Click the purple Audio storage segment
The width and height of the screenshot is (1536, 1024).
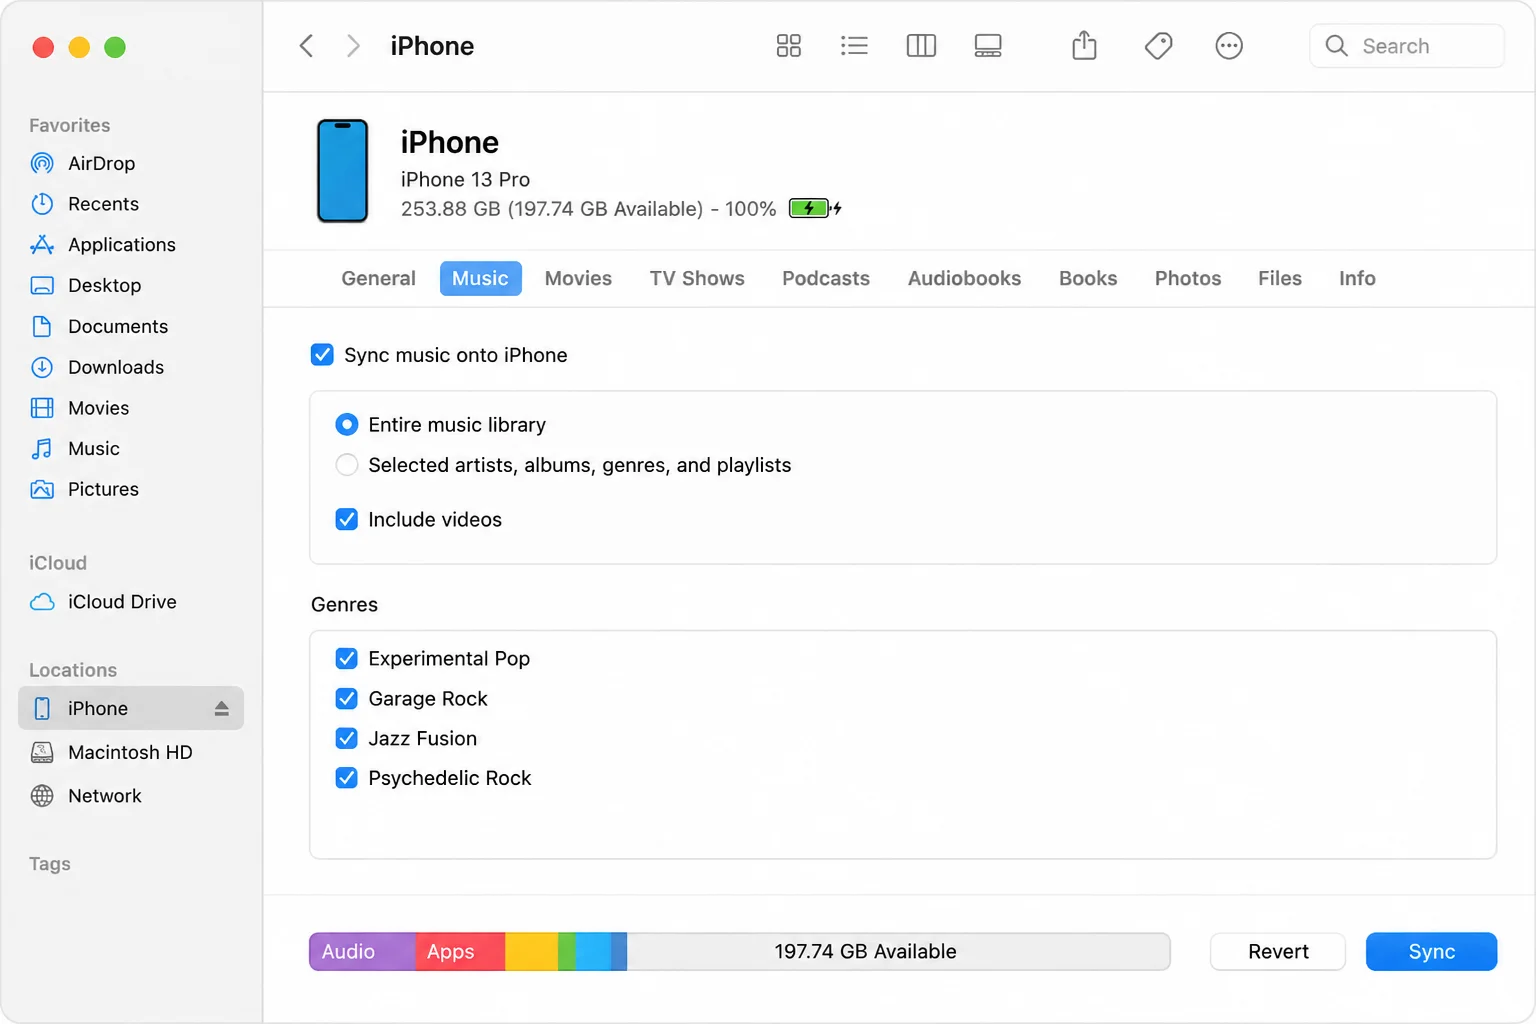pos(362,952)
